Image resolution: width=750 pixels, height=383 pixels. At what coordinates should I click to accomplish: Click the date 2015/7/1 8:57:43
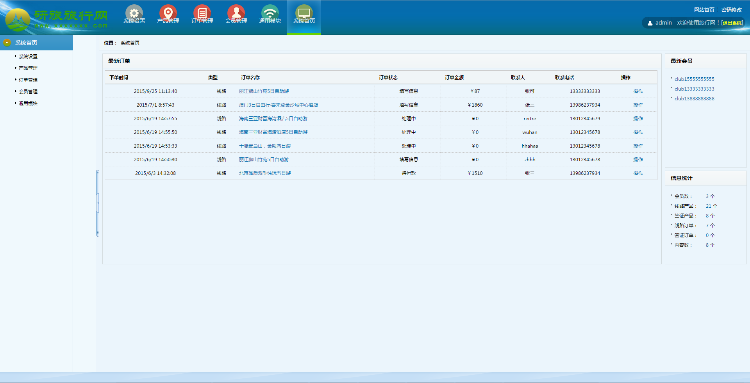pyautogui.click(x=155, y=105)
